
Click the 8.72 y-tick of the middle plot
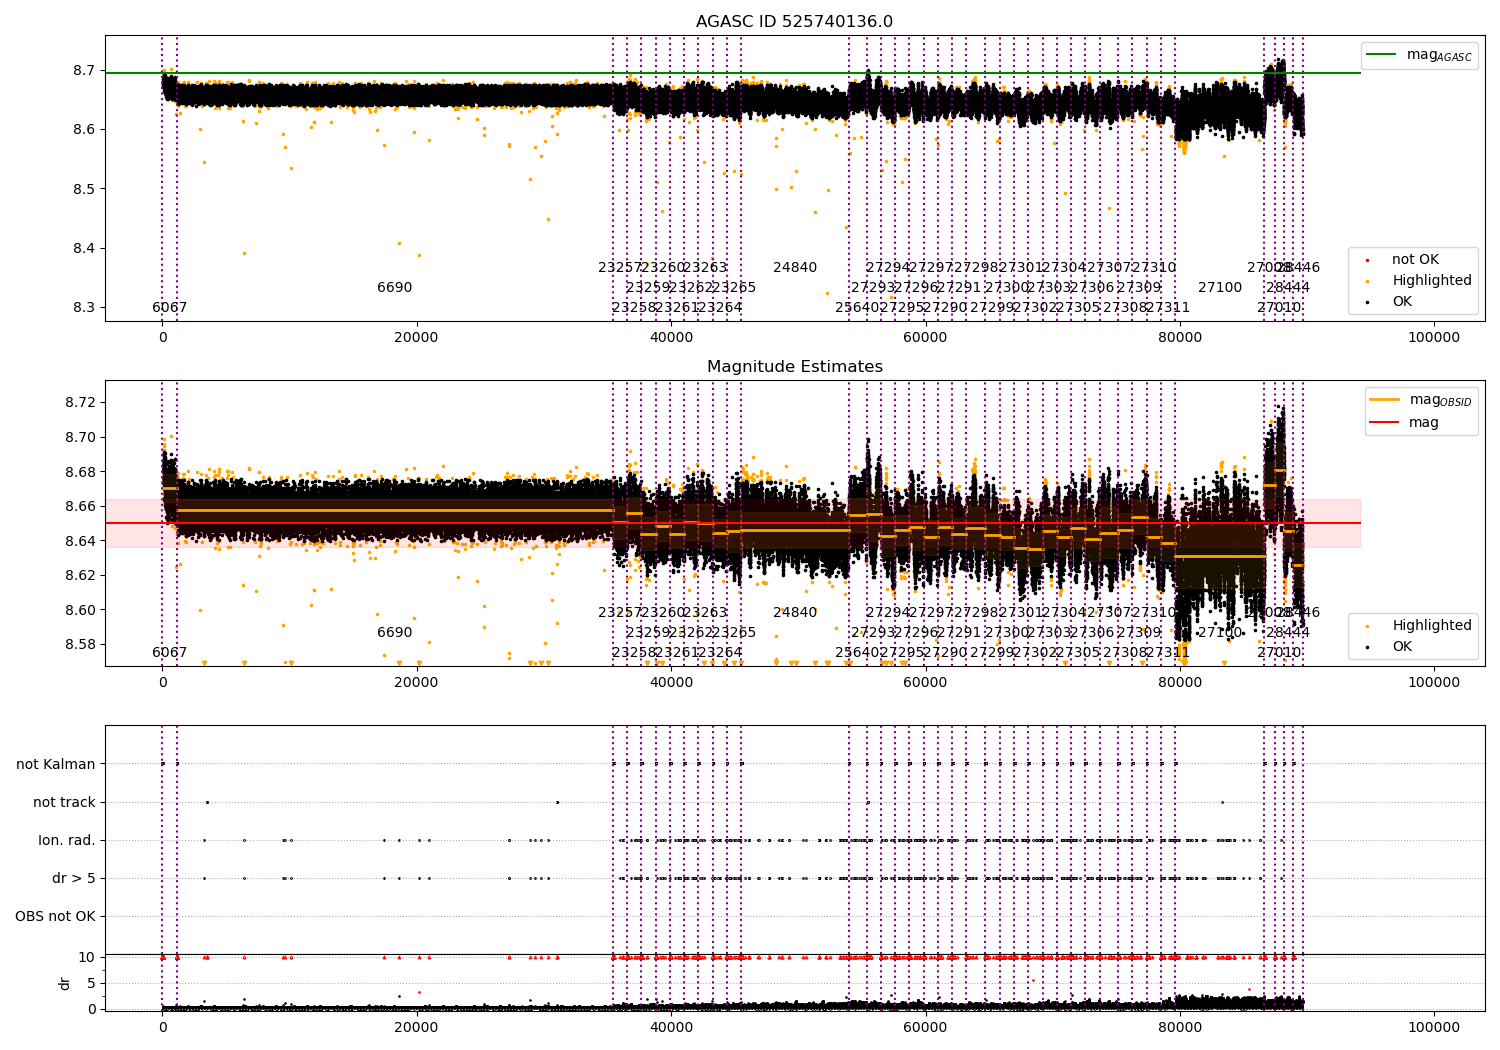80,402
